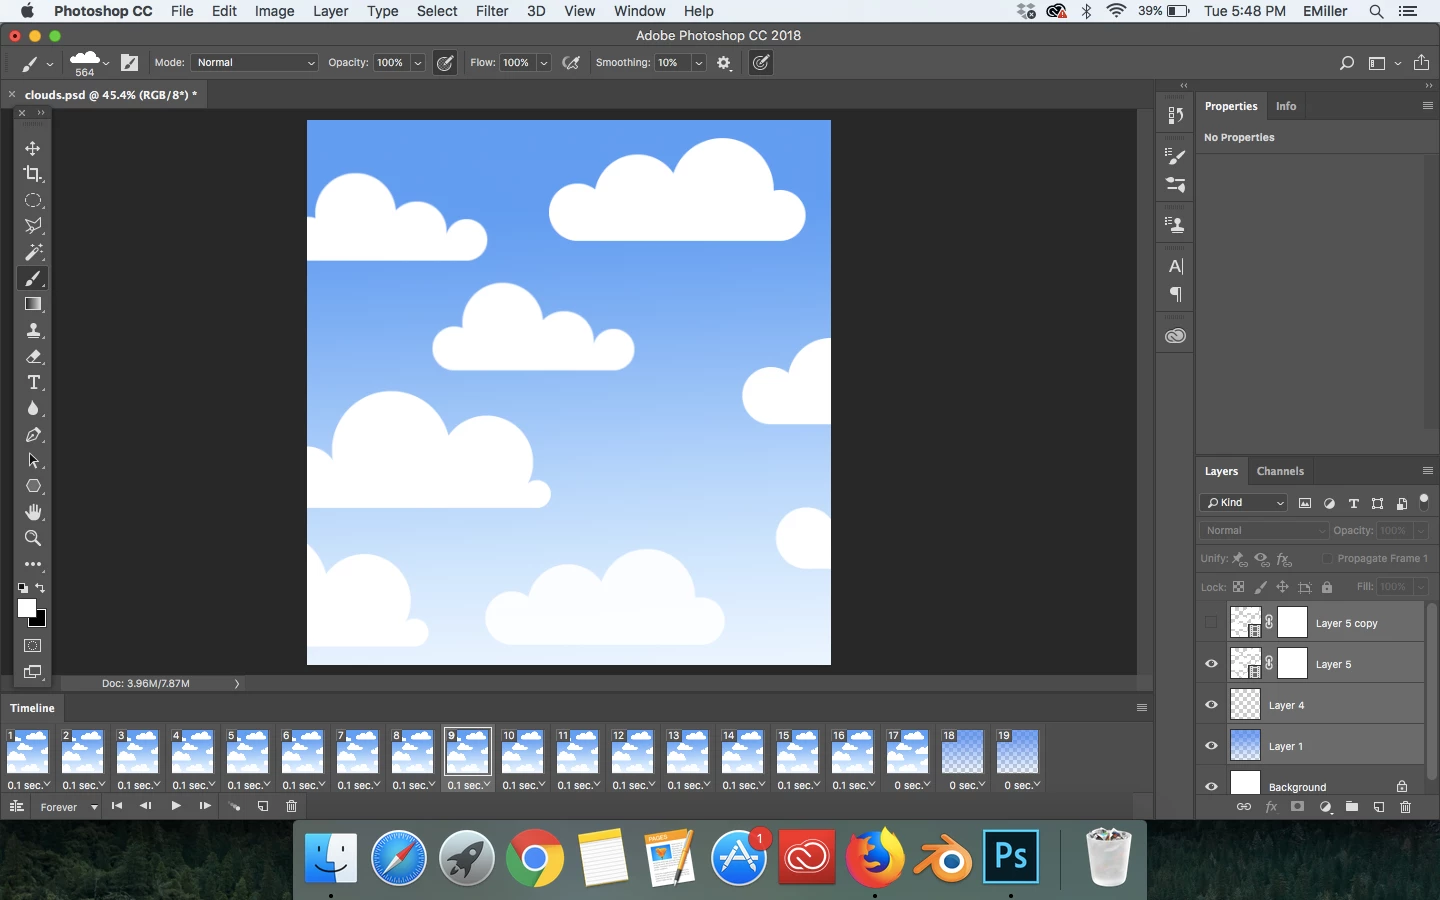Screen dimensions: 1440x900
Task: Hide Layer 1 visibility
Action: (x=1211, y=746)
